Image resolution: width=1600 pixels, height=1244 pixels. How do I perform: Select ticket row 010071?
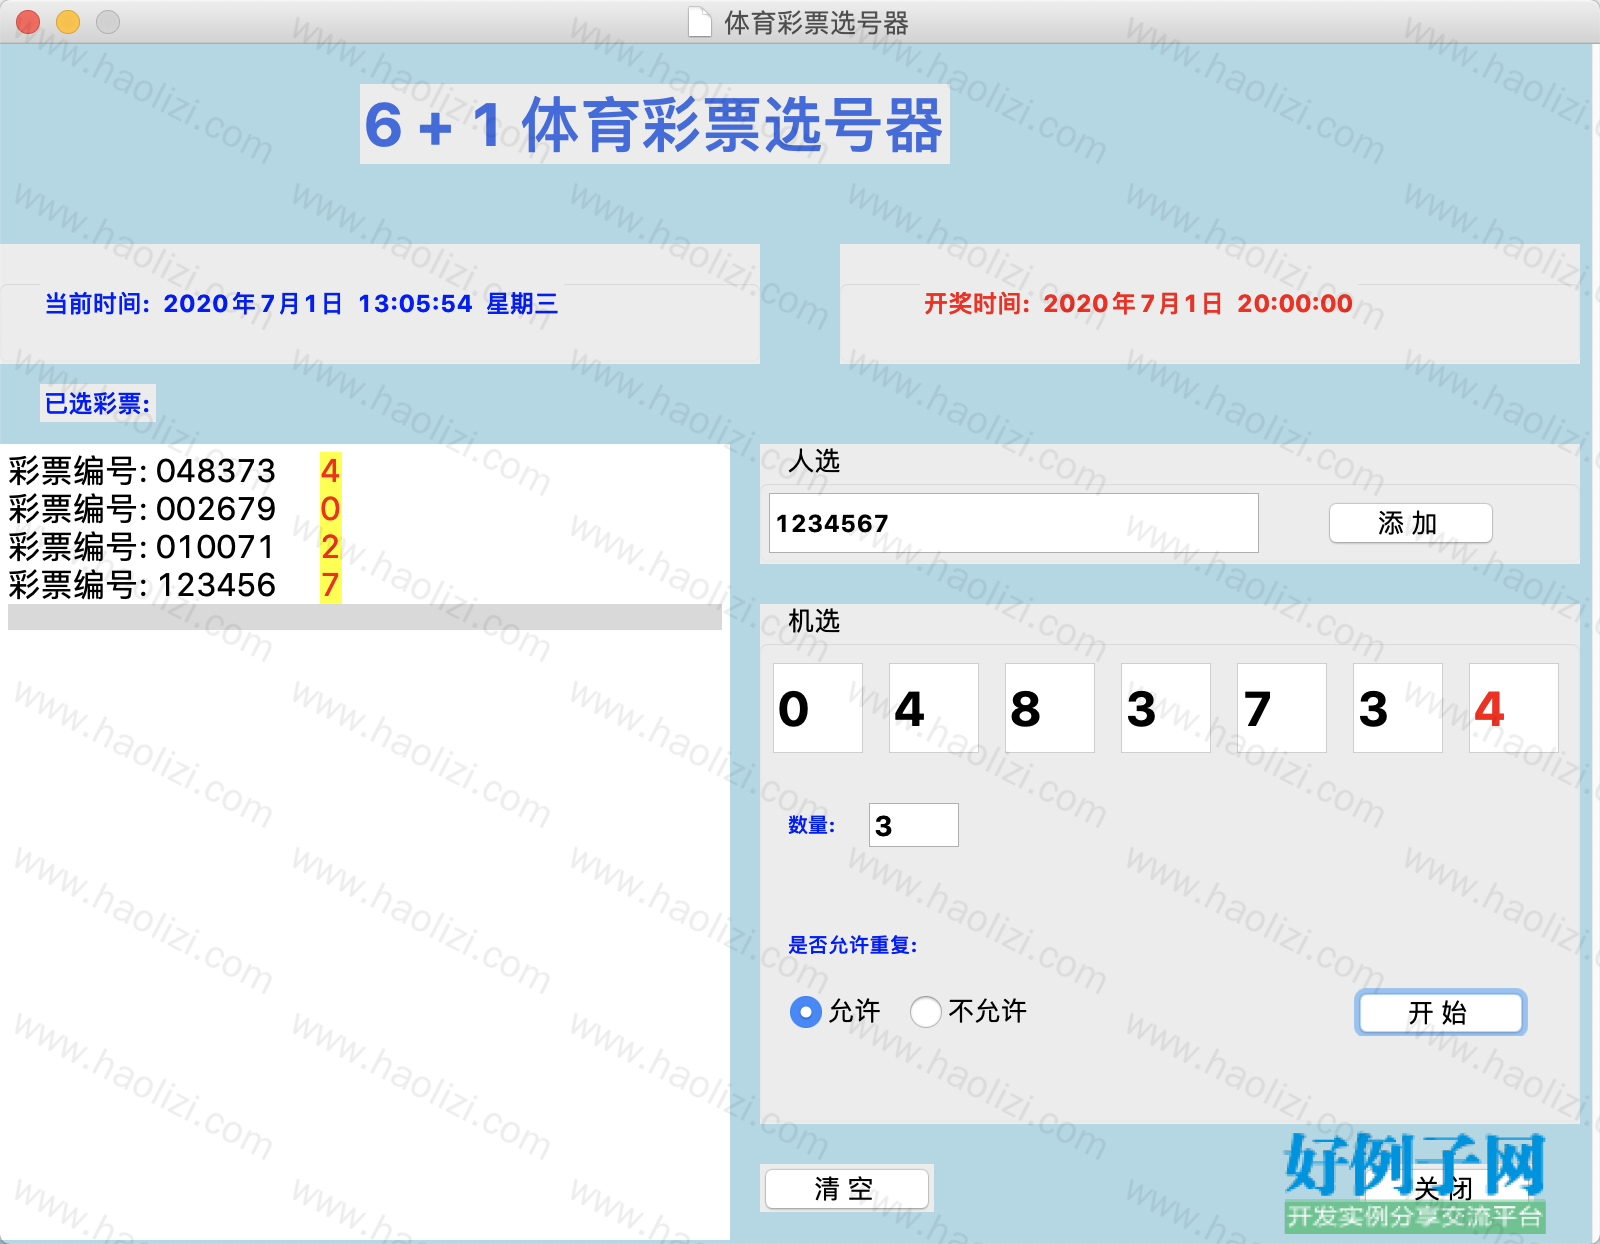365,547
